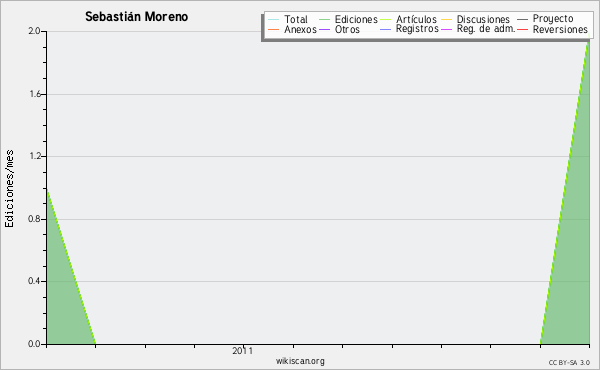Click the Proyecto legend entry

(553, 19)
